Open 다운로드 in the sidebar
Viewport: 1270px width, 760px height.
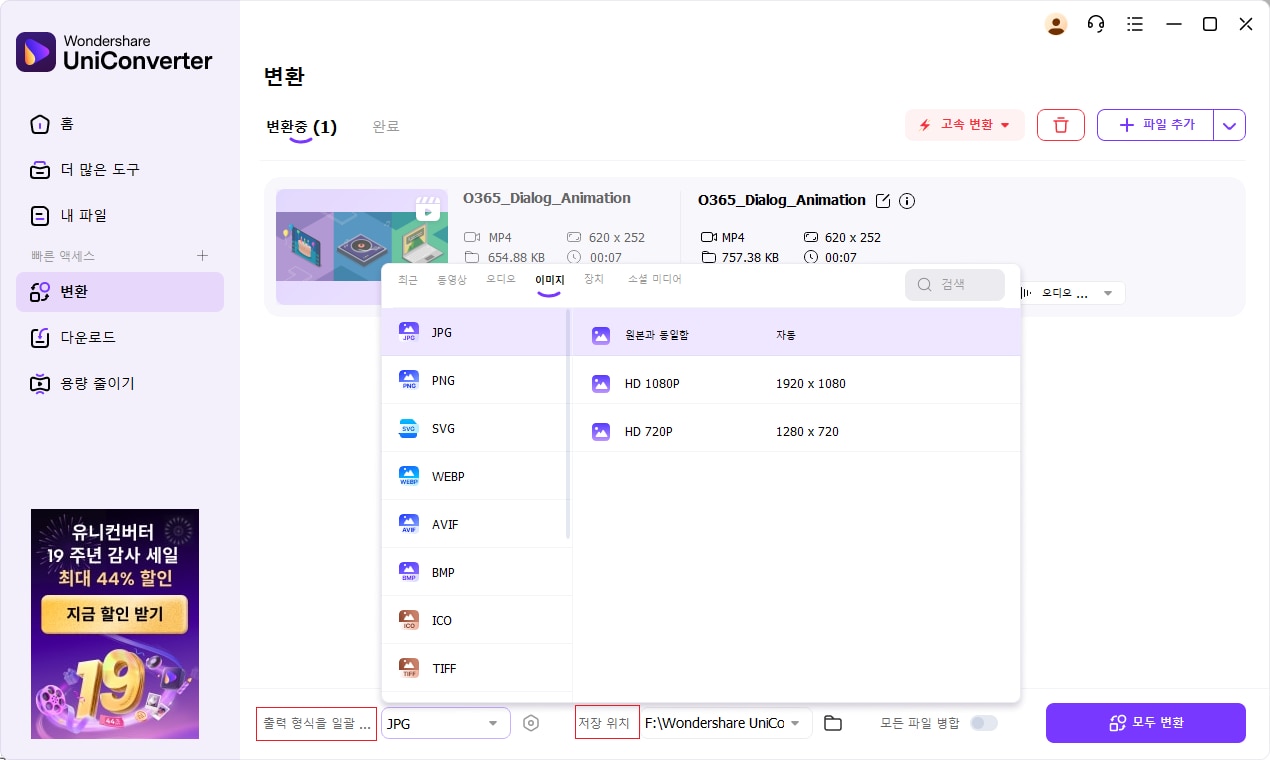pos(120,338)
